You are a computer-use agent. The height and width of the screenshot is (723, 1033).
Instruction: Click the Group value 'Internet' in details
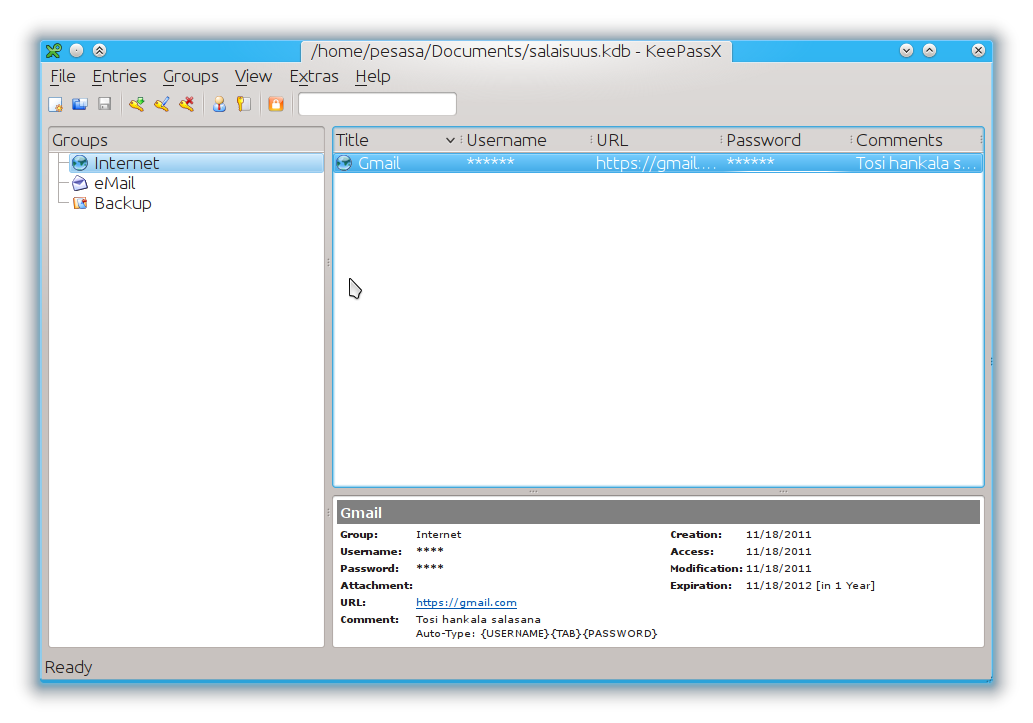[439, 535]
